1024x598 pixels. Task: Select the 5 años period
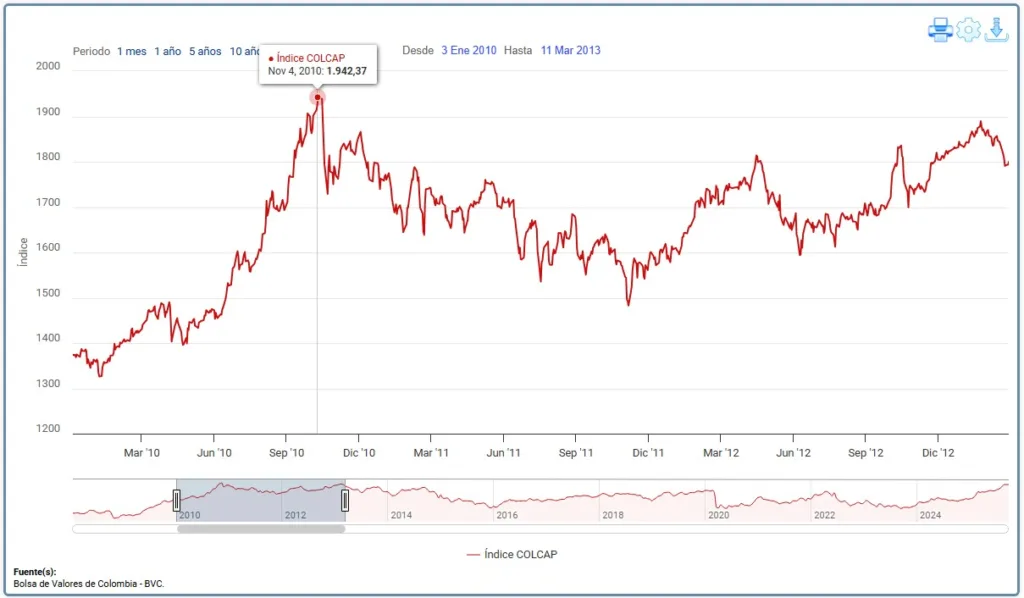[x=205, y=51]
